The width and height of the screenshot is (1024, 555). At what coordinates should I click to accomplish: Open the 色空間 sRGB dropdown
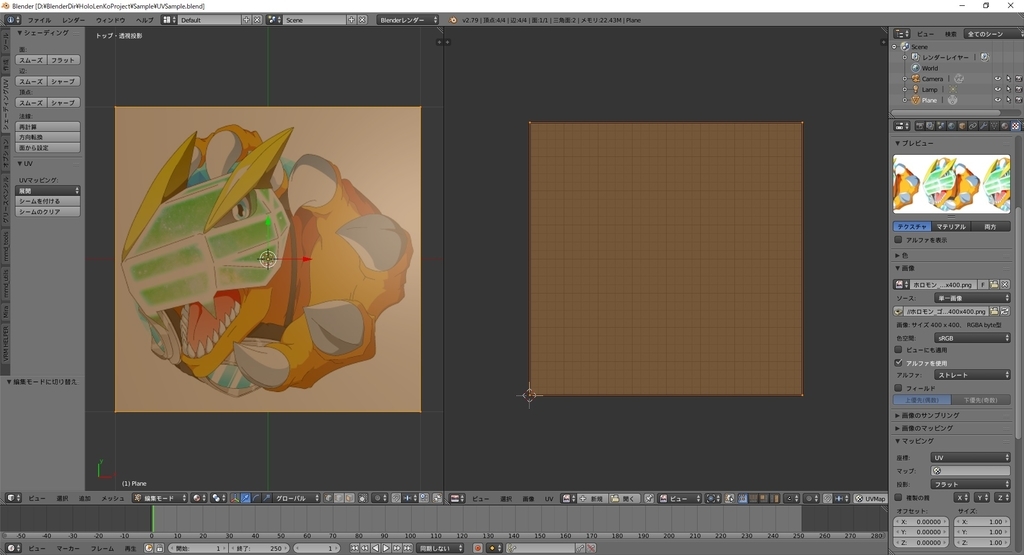click(972, 338)
